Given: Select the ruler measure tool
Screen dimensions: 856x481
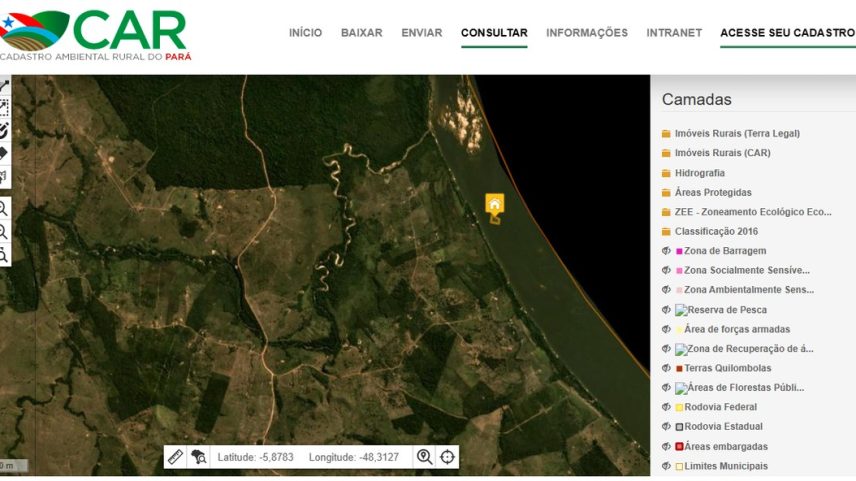Looking at the screenshot, I should [175, 456].
